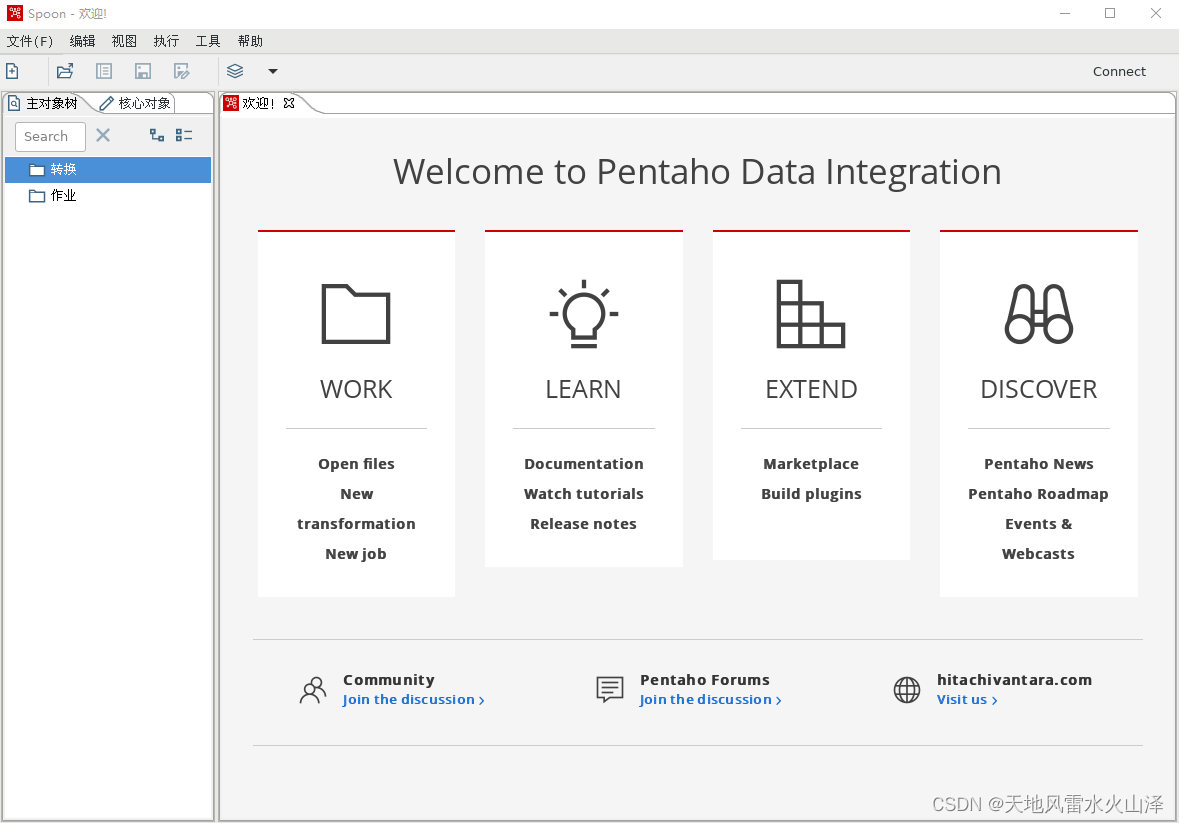
Task: Click the WORK heading
Action: pos(356,389)
